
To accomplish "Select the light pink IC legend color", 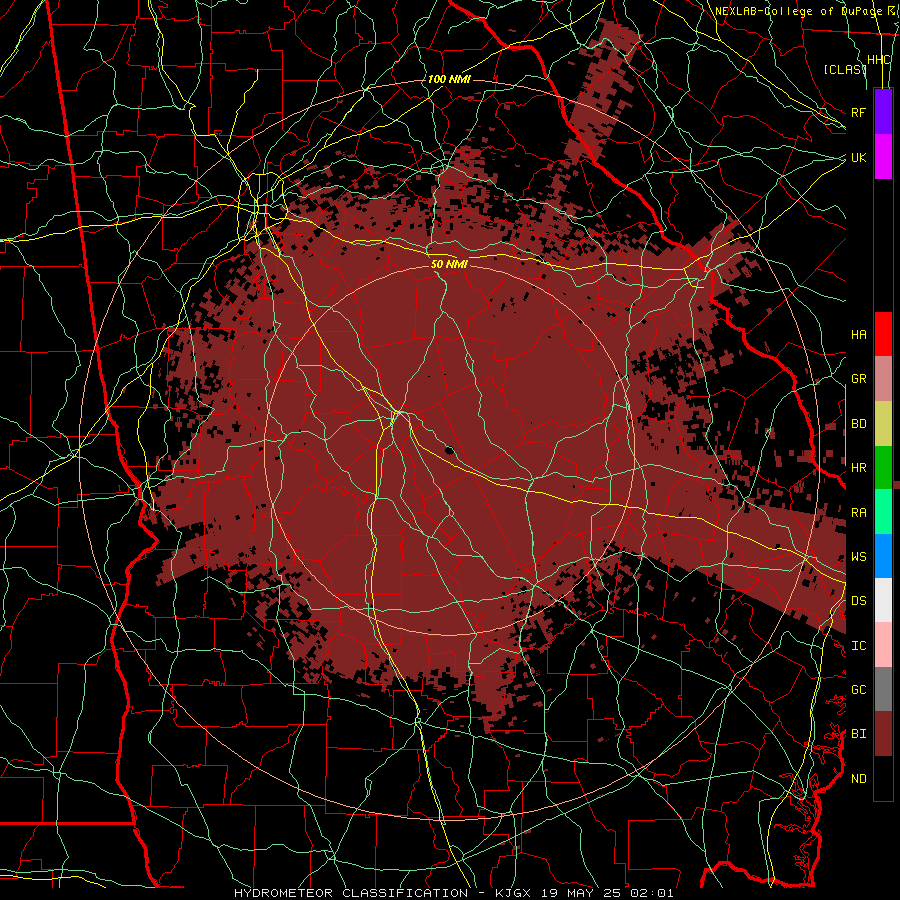I will coord(883,645).
